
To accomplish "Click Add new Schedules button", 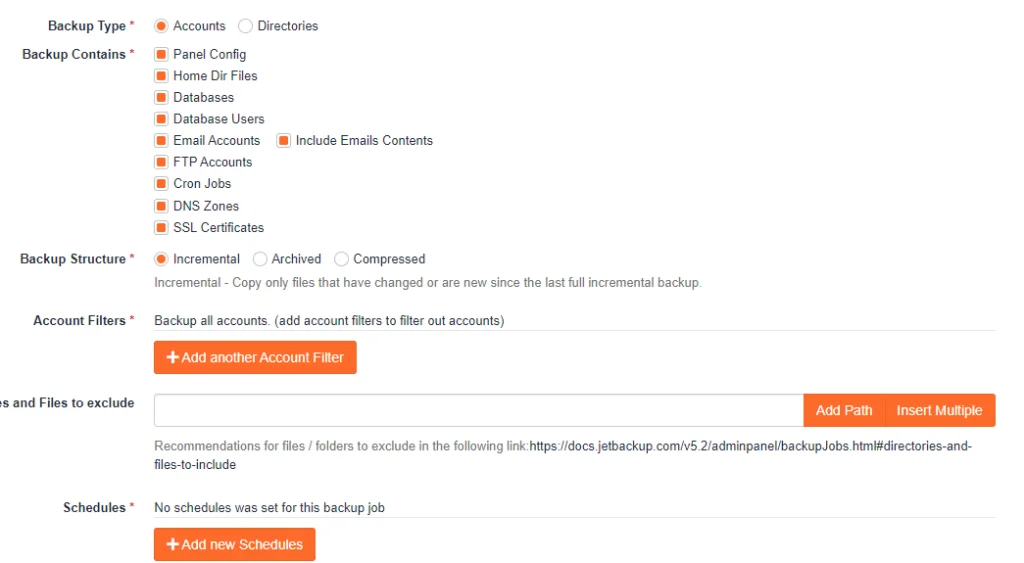I will click(234, 544).
